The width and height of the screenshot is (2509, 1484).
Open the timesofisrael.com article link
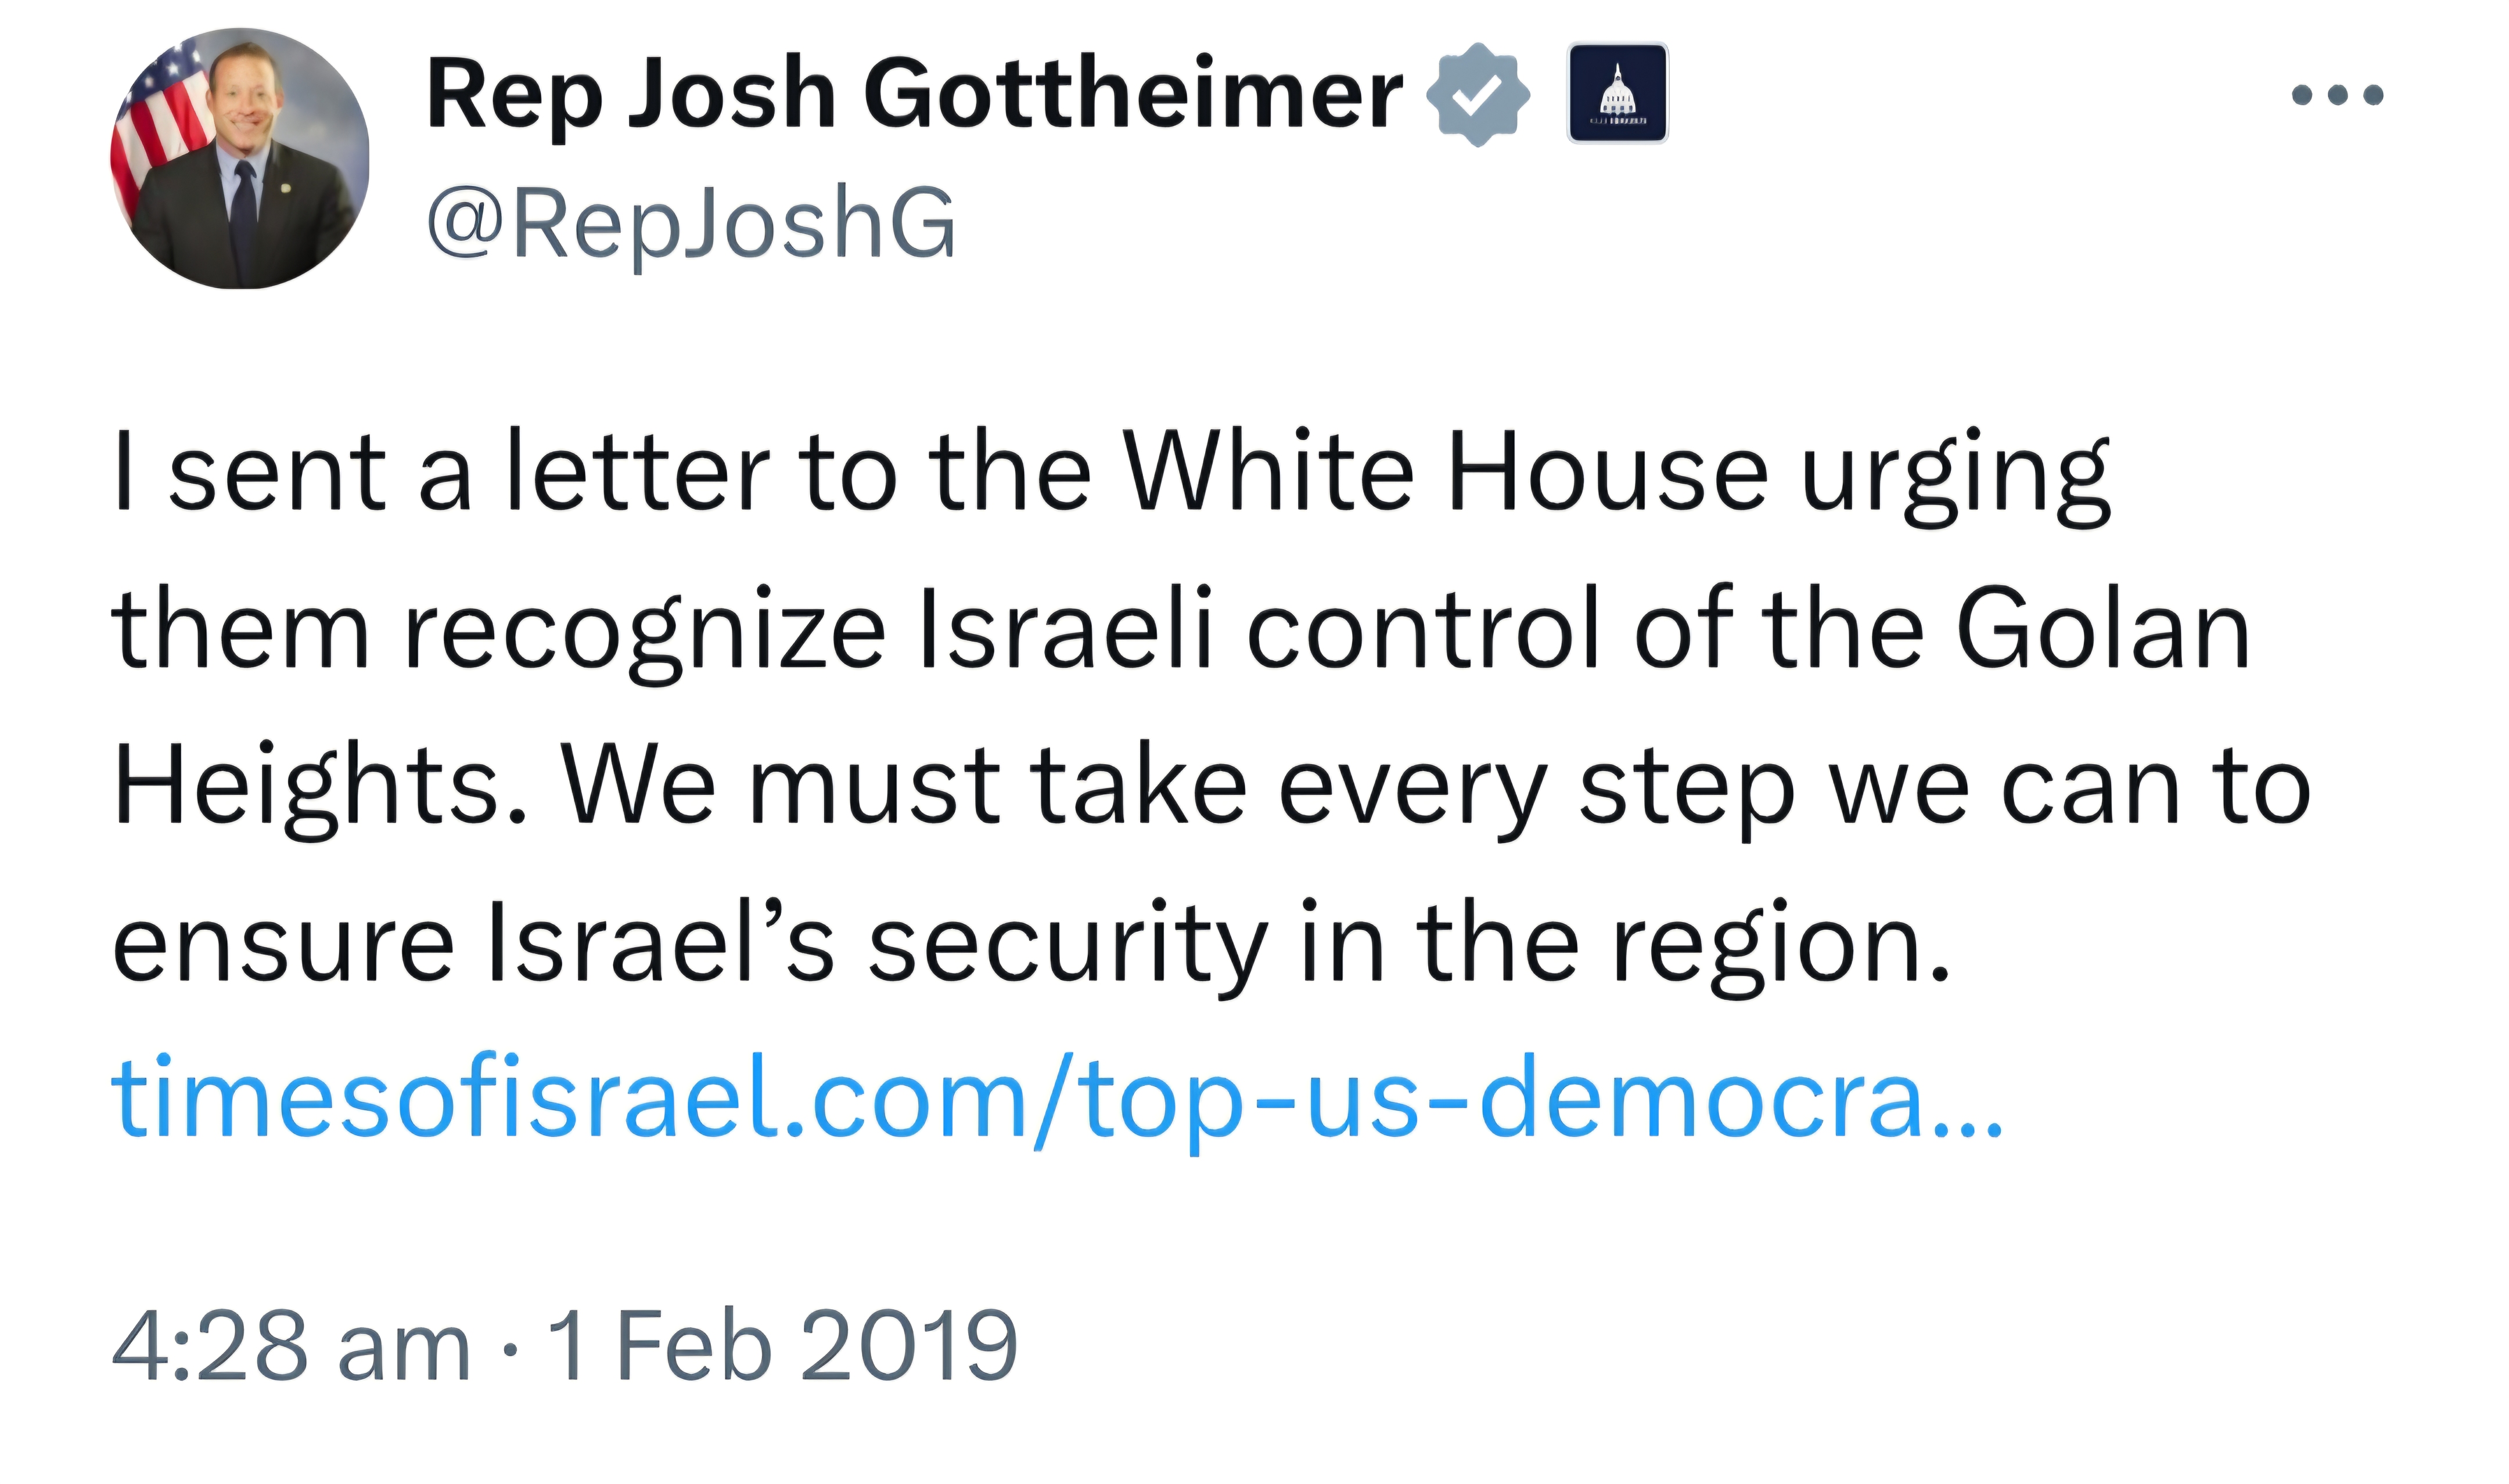pyautogui.click(x=1057, y=1097)
